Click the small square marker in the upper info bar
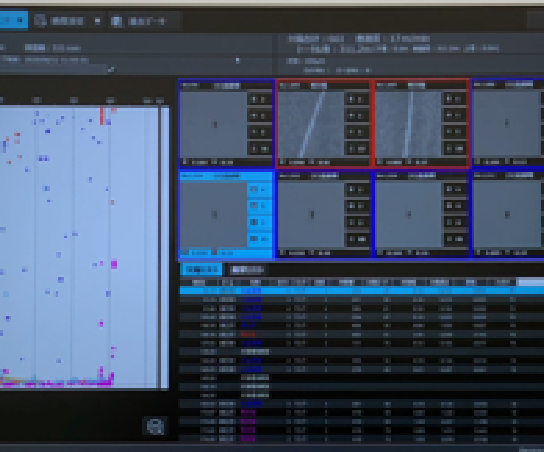This screenshot has width=544, height=452. click(x=238, y=60)
